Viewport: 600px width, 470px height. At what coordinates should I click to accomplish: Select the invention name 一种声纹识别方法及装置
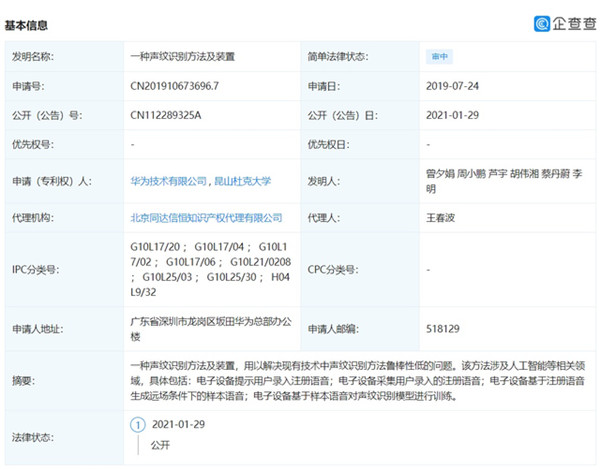(180, 57)
